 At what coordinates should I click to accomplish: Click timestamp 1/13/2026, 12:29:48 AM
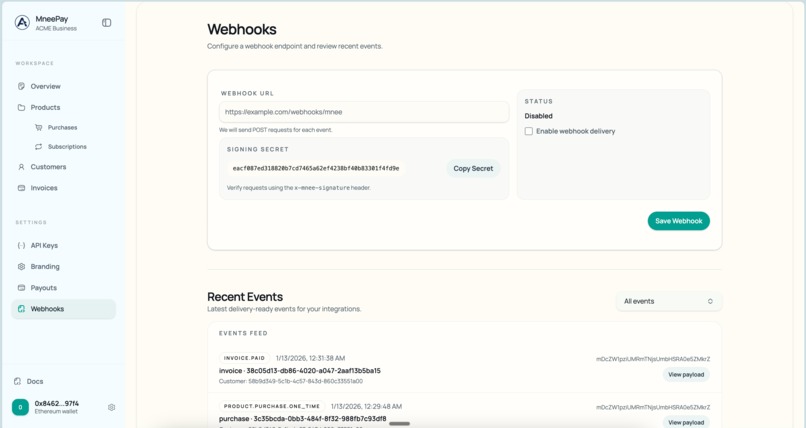click(x=367, y=406)
